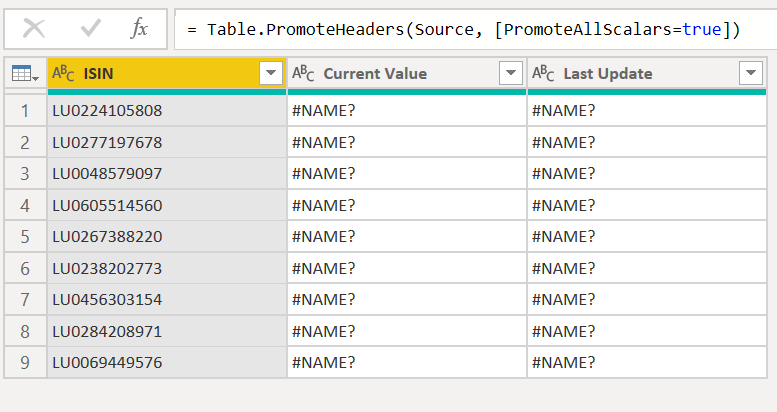777x412 pixels.
Task: Open the table options icon in grid corner
Action: [25, 74]
